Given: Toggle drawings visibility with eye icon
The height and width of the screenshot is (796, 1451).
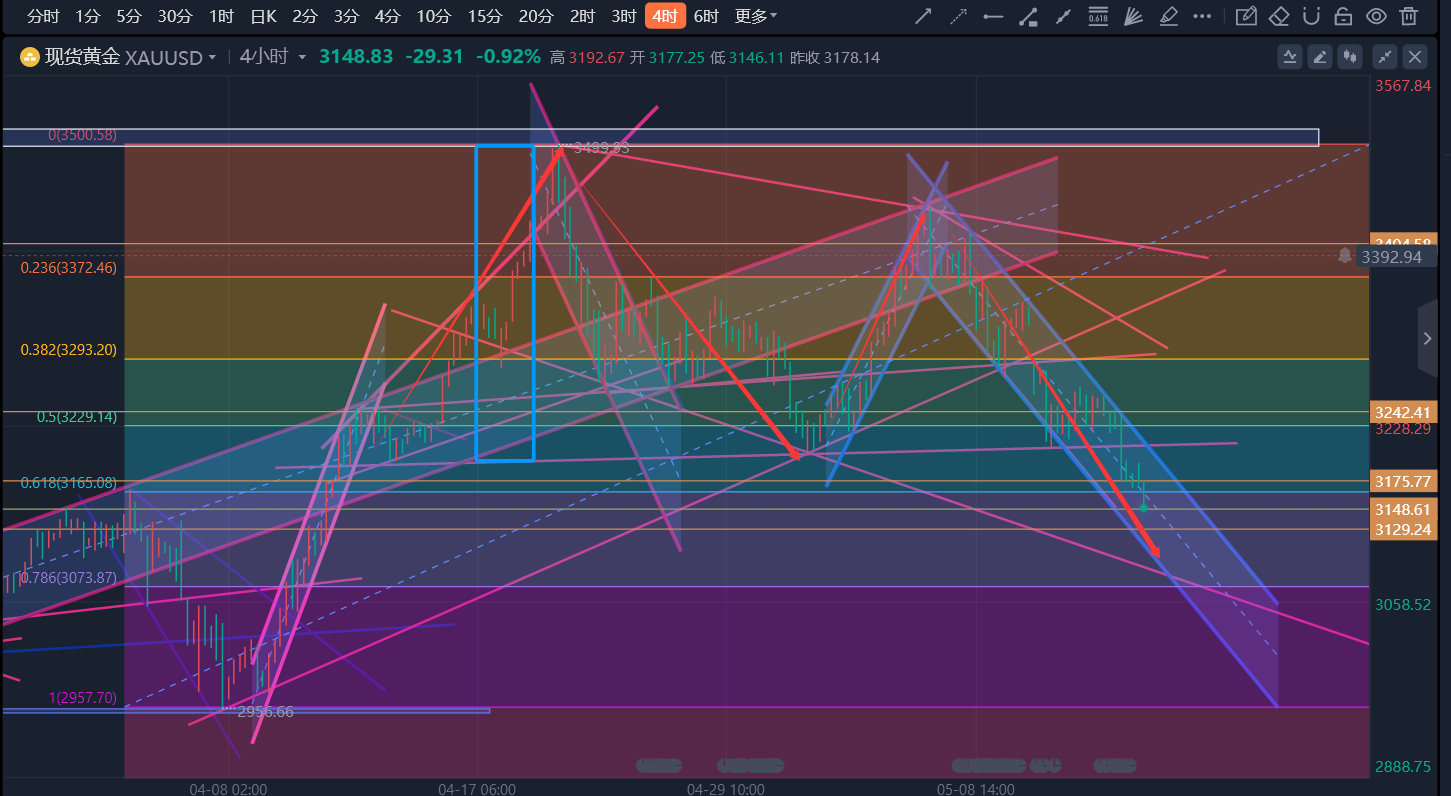Looking at the screenshot, I should (x=1377, y=16).
